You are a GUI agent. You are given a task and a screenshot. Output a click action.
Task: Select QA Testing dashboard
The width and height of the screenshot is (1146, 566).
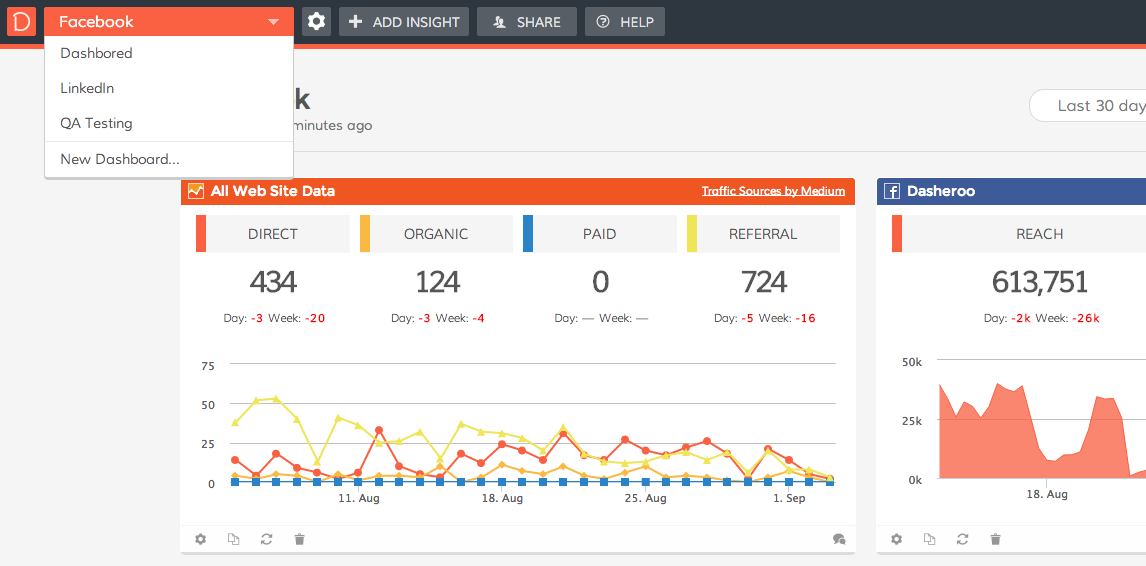pyautogui.click(x=169, y=124)
